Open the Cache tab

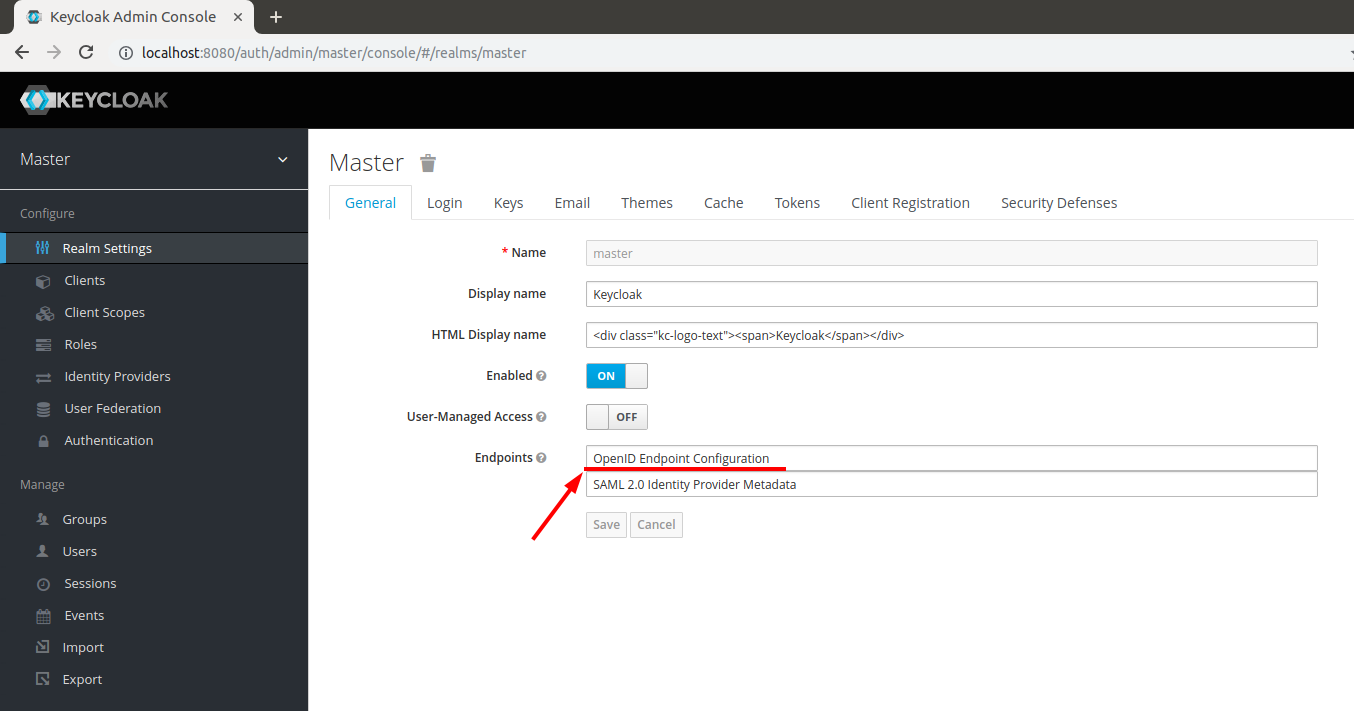point(723,203)
